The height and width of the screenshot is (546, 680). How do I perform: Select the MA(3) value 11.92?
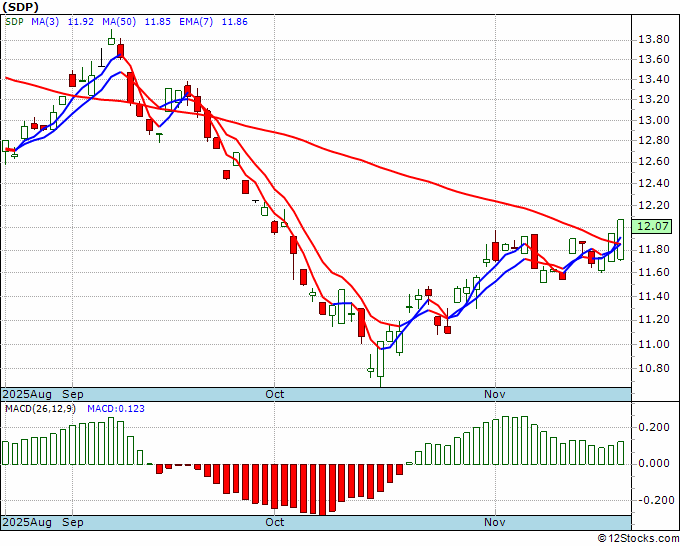coord(81,21)
